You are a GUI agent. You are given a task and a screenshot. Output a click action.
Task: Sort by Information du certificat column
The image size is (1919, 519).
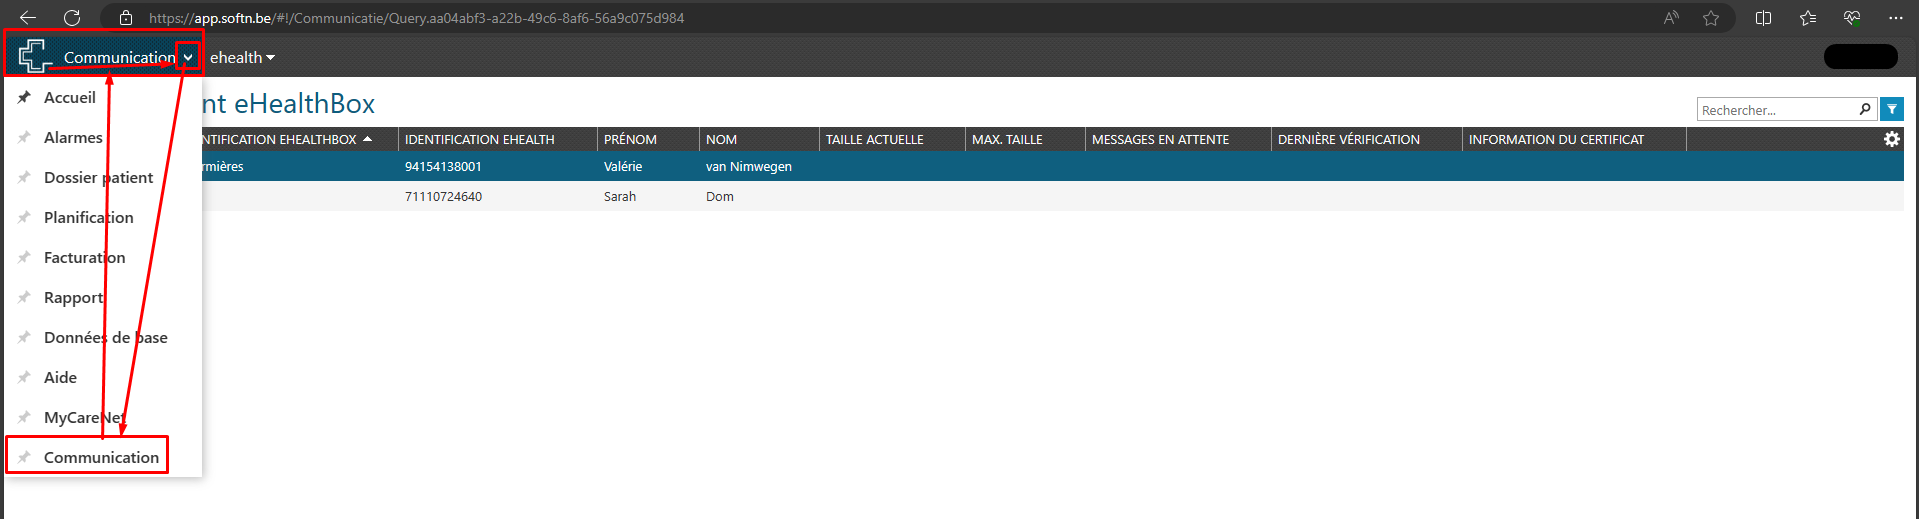pyautogui.click(x=1556, y=139)
